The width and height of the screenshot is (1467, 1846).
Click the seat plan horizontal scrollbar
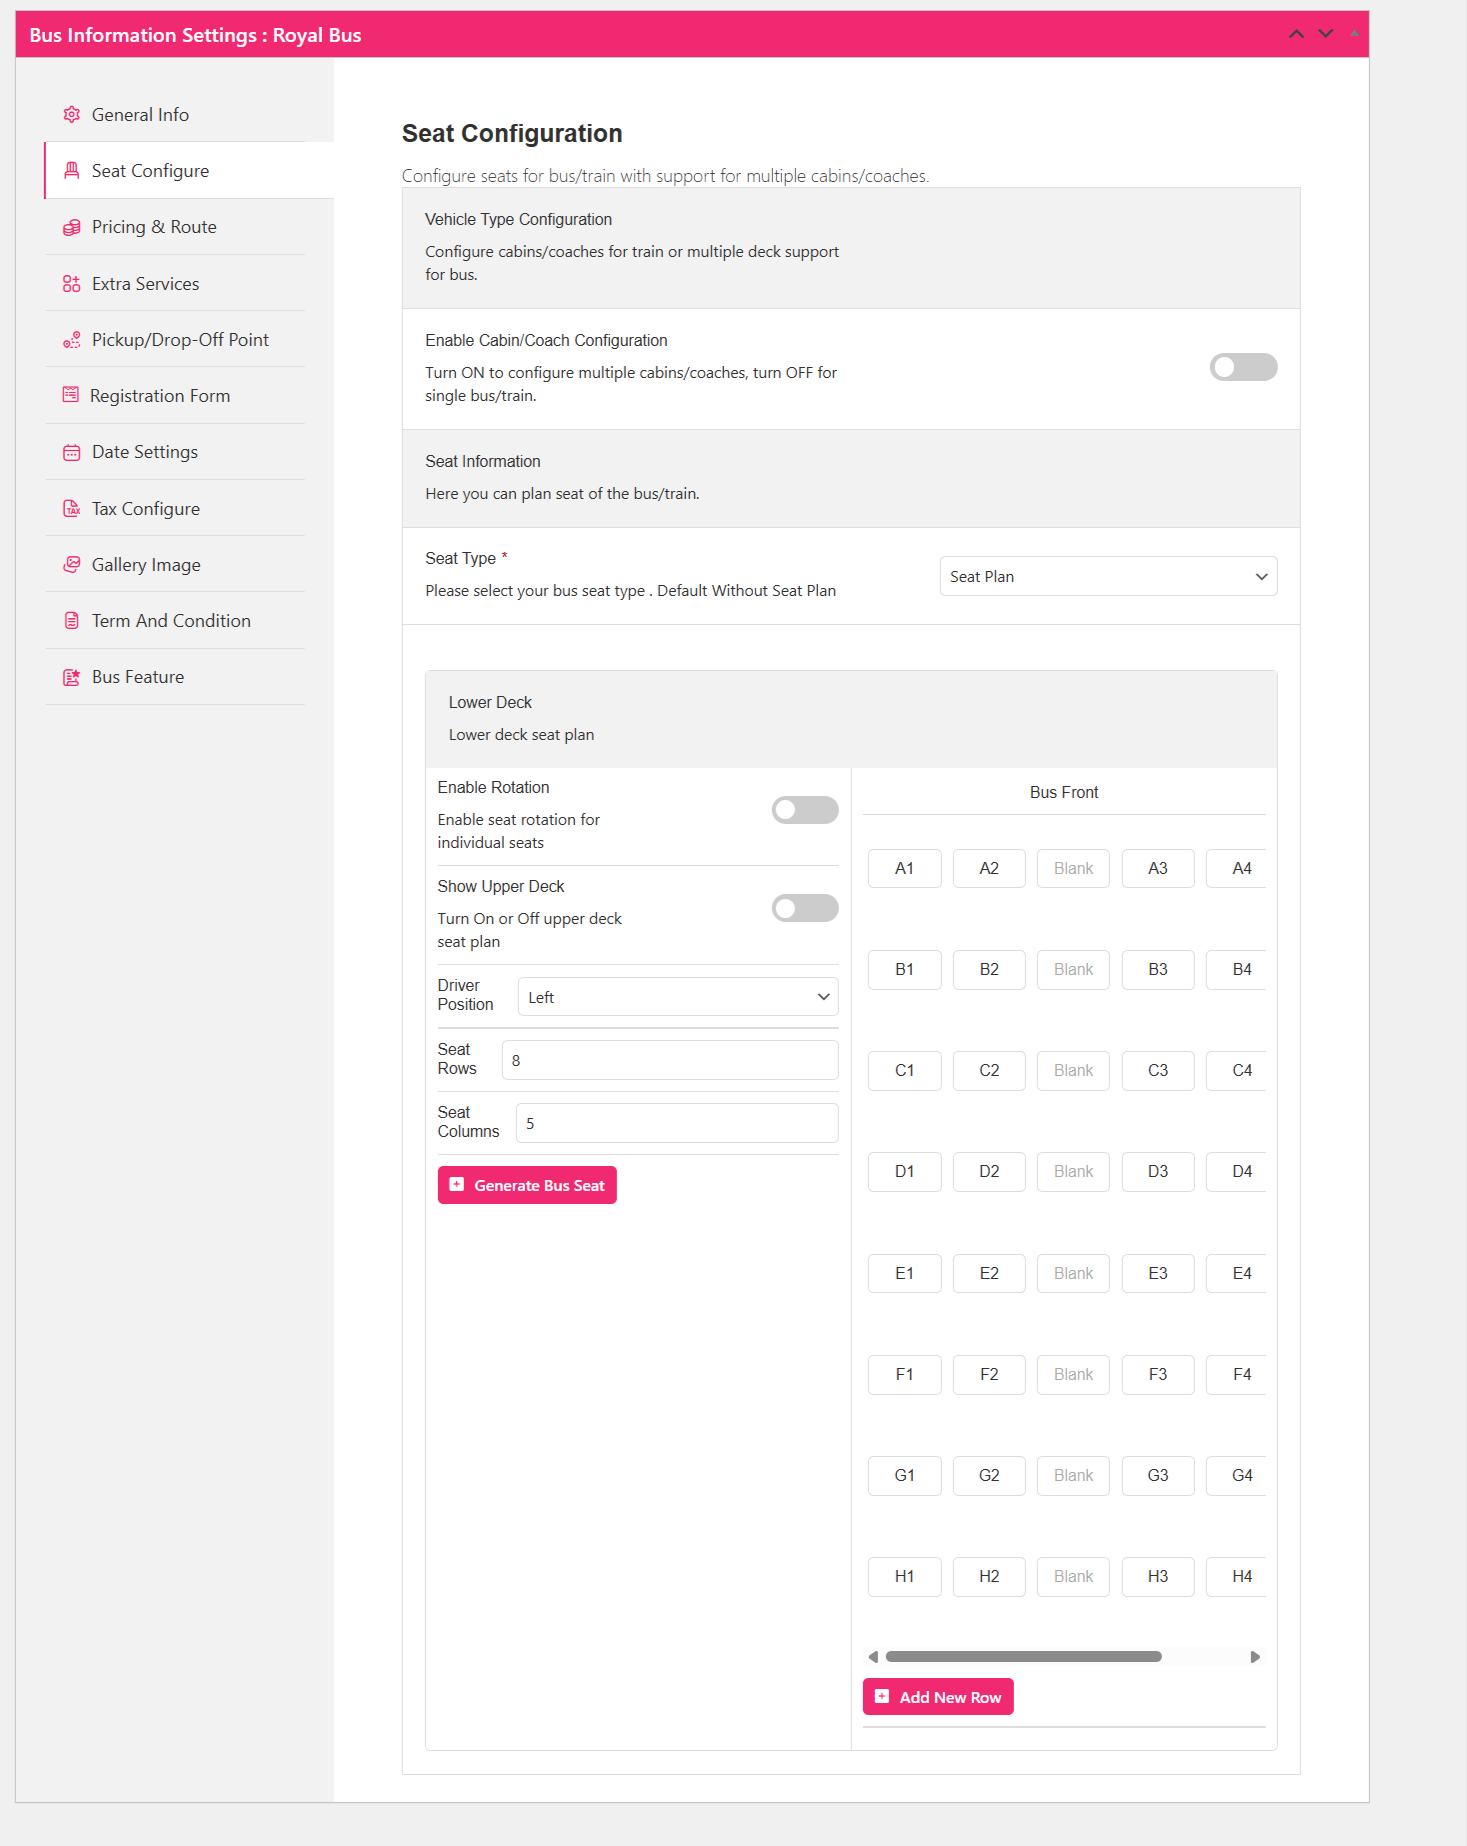1023,1657
